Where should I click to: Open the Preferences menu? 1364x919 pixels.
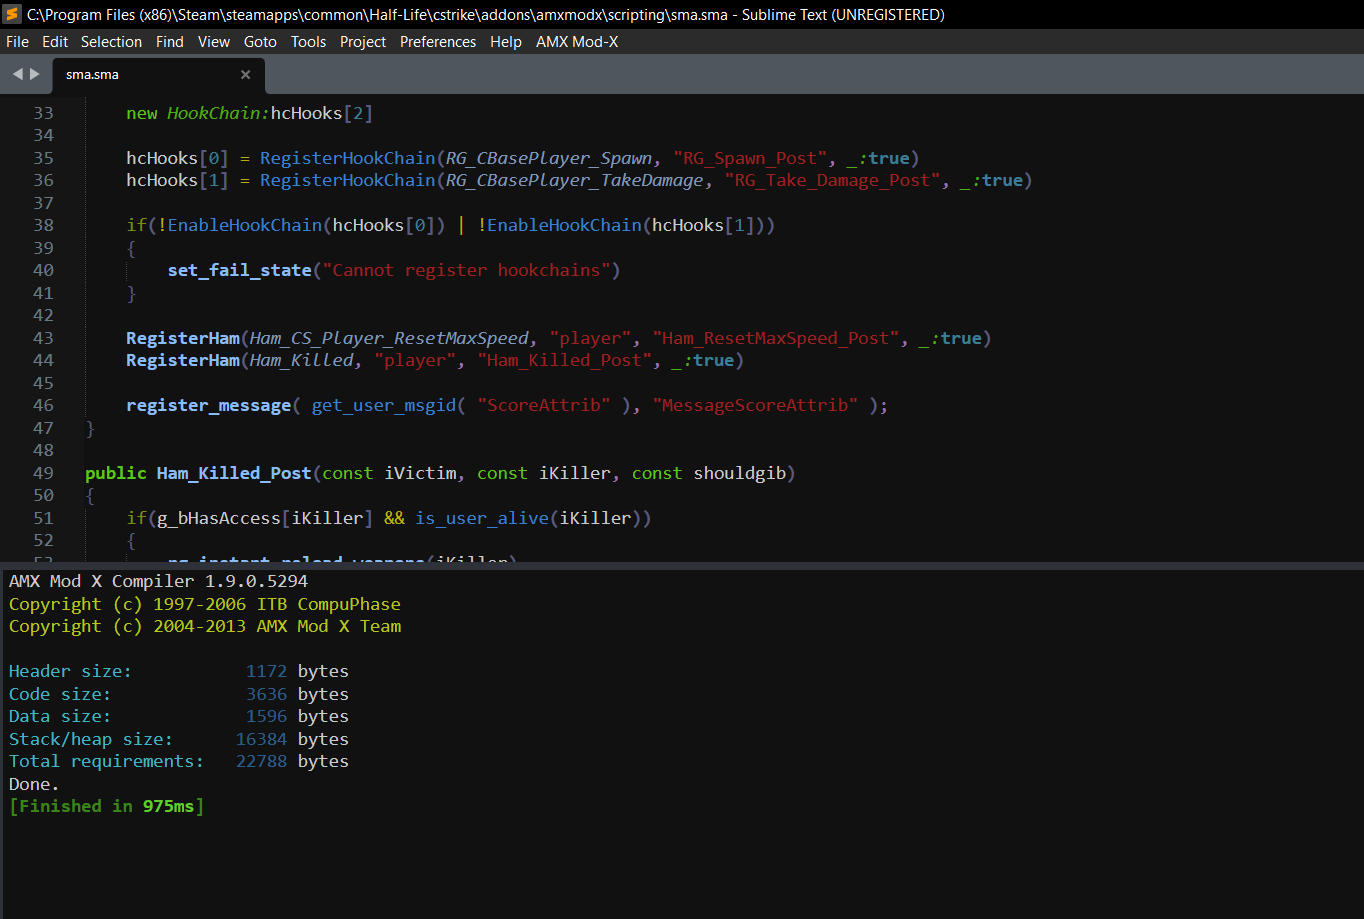[438, 42]
